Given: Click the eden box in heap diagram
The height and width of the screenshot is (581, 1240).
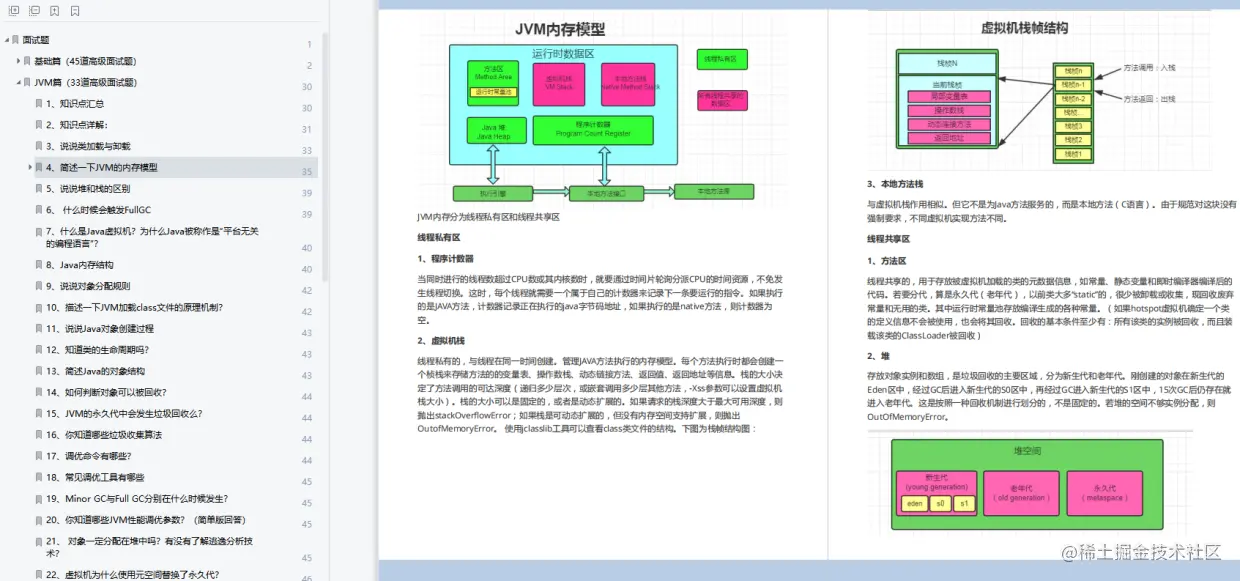Looking at the screenshot, I should [914, 504].
